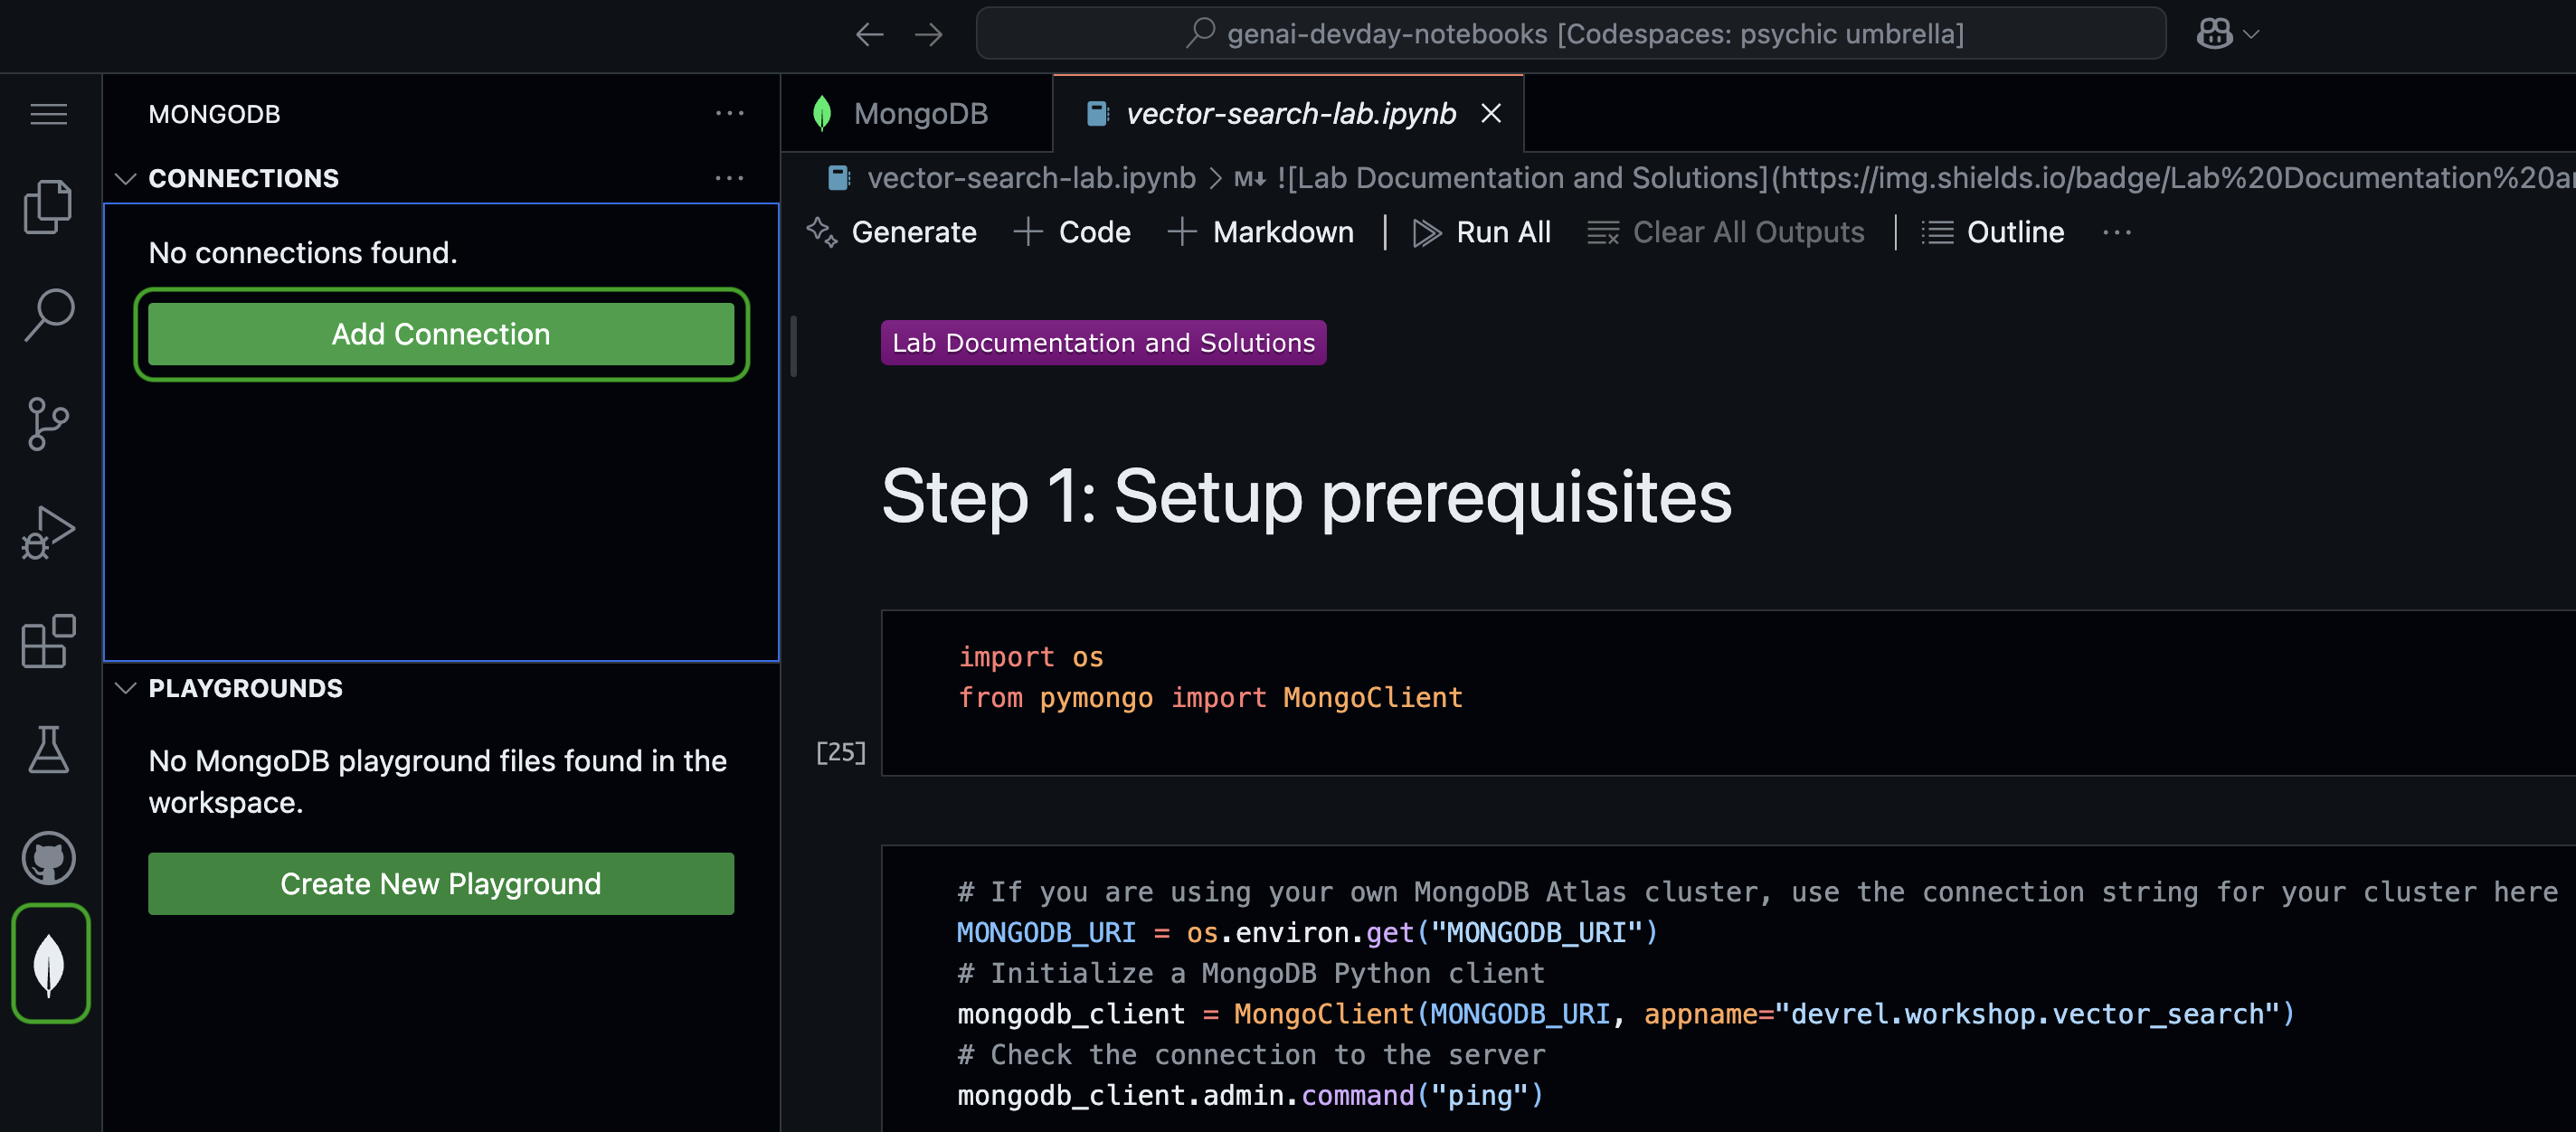The image size is (2576, 1132).
Task: Open the MongoDB leaf view in activity bar
Action: [x=50, y=964]
